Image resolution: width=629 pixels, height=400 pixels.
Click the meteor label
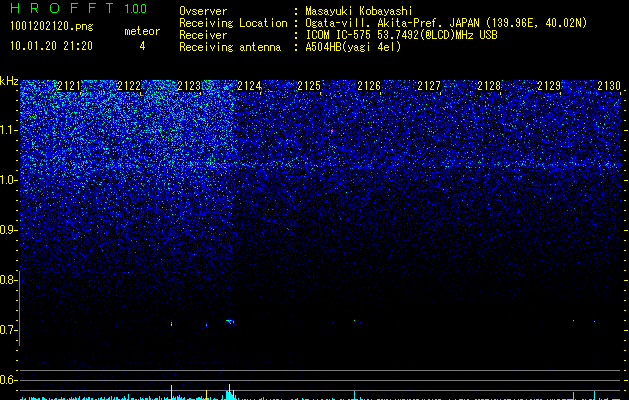pos(142,31)
